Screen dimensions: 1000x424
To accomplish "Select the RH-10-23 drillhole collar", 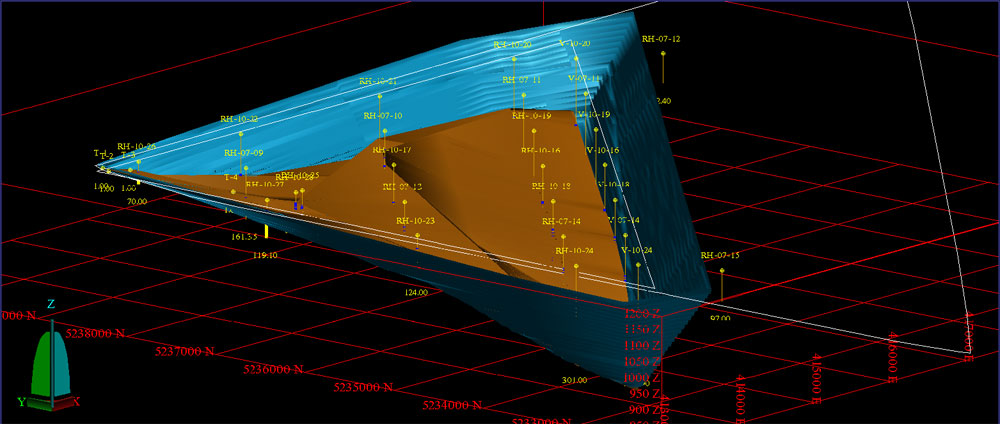I will [x=415, y=221].
